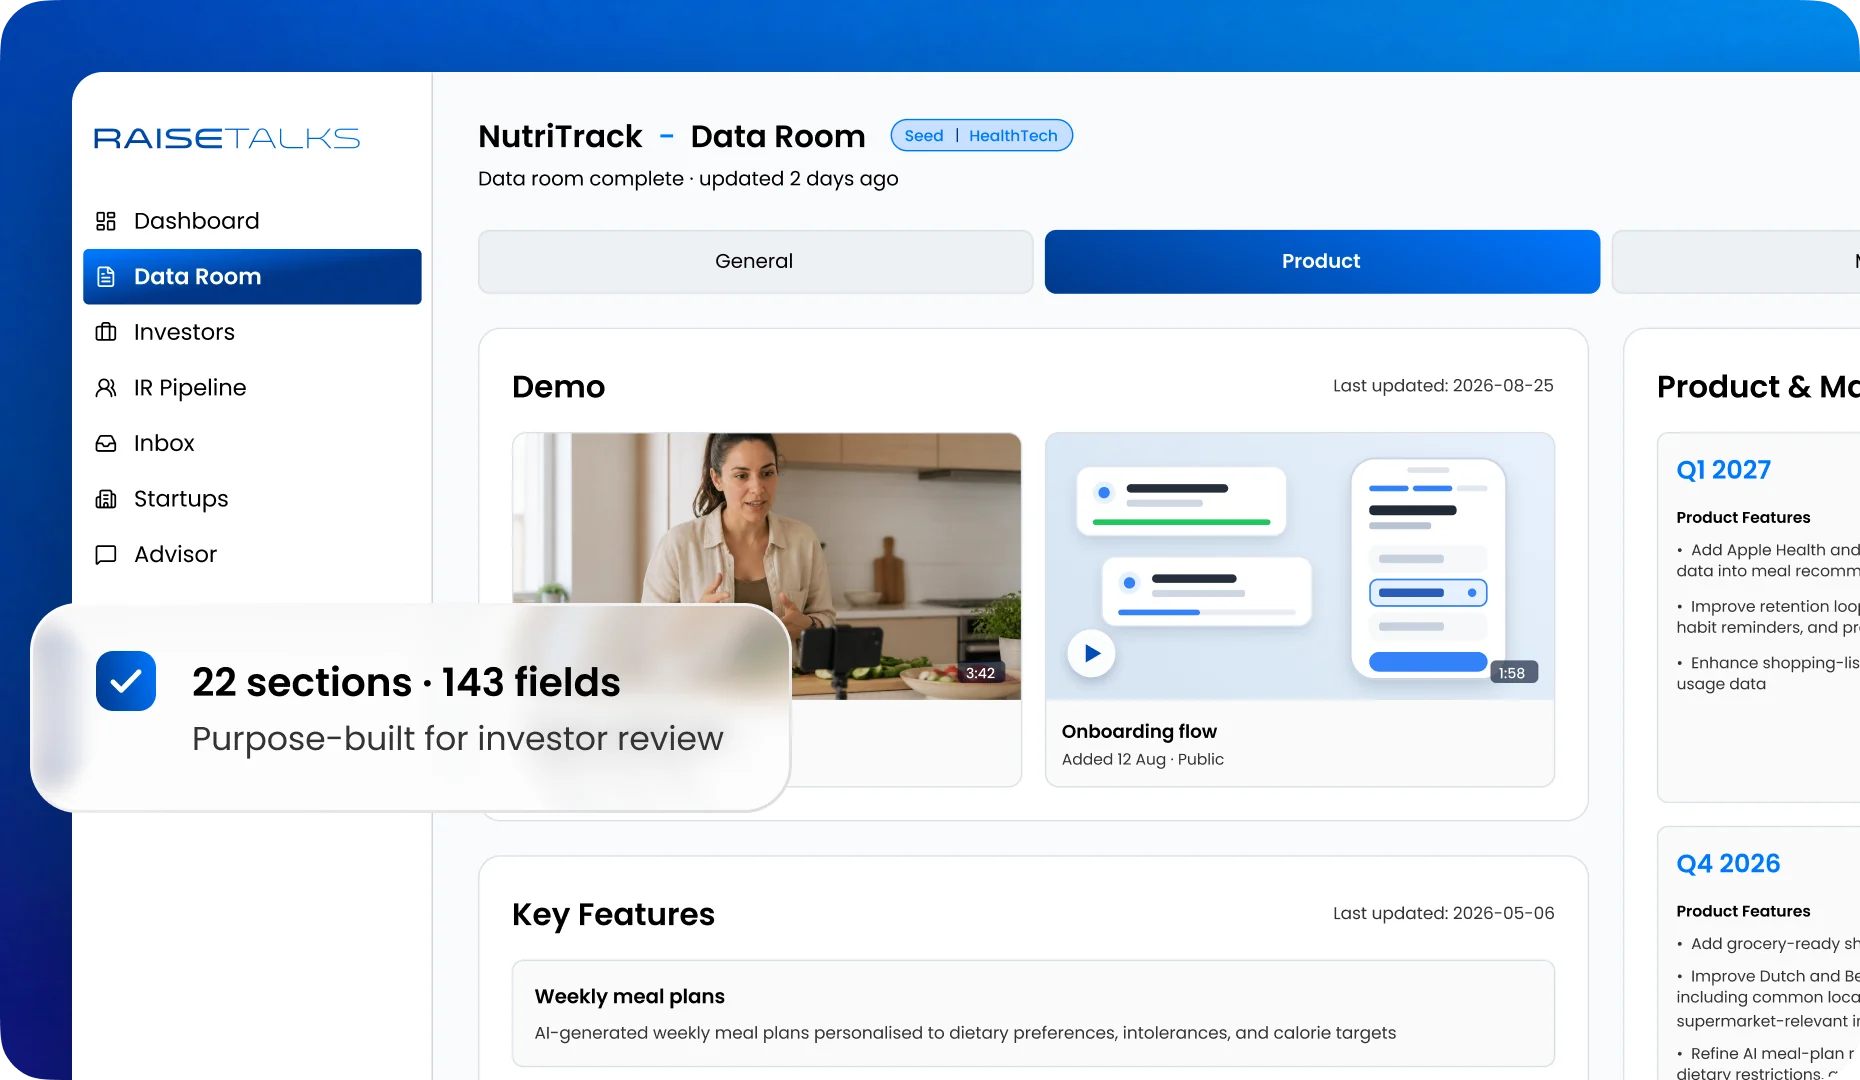Click the Onboarding flow title
This screenshot has width=1860, height=1080.
(1139, 731)
